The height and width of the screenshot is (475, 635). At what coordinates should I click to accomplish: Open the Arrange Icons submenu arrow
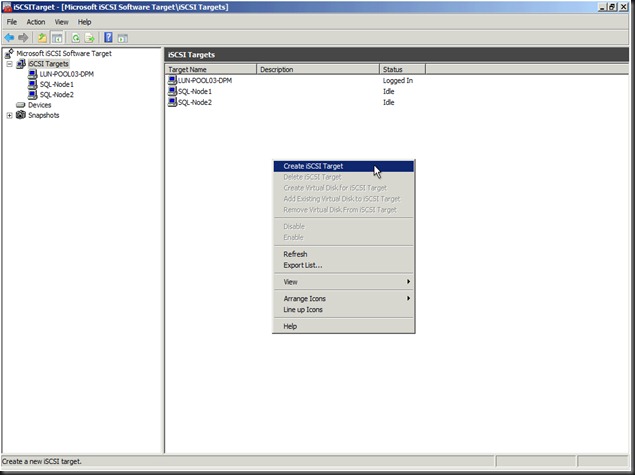409,298
